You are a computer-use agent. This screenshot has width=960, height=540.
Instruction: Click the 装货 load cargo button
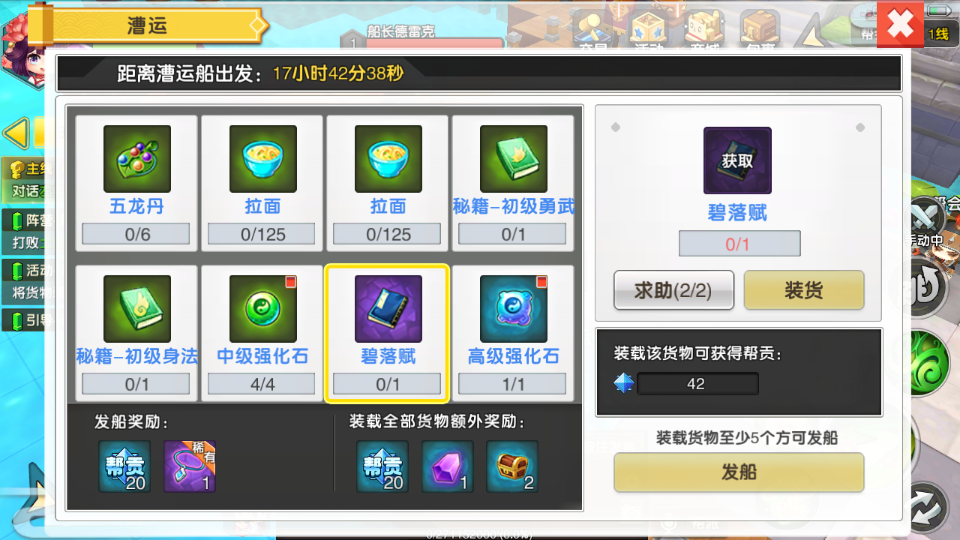[804, 290]
